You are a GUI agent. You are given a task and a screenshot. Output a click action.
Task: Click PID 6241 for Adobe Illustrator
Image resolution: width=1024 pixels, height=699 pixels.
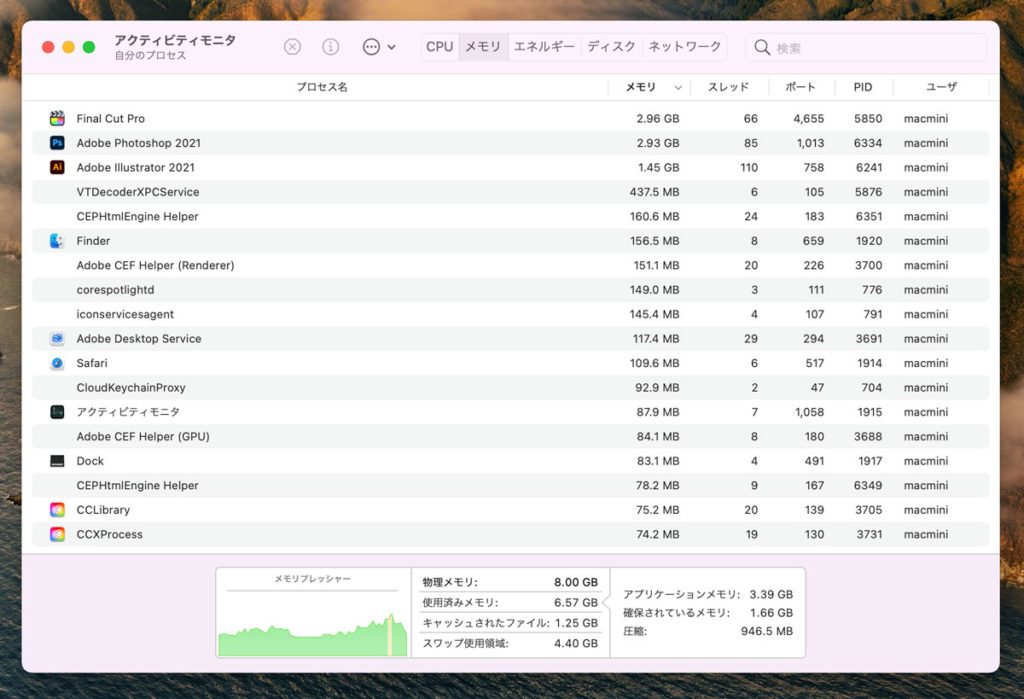point(869,167)
